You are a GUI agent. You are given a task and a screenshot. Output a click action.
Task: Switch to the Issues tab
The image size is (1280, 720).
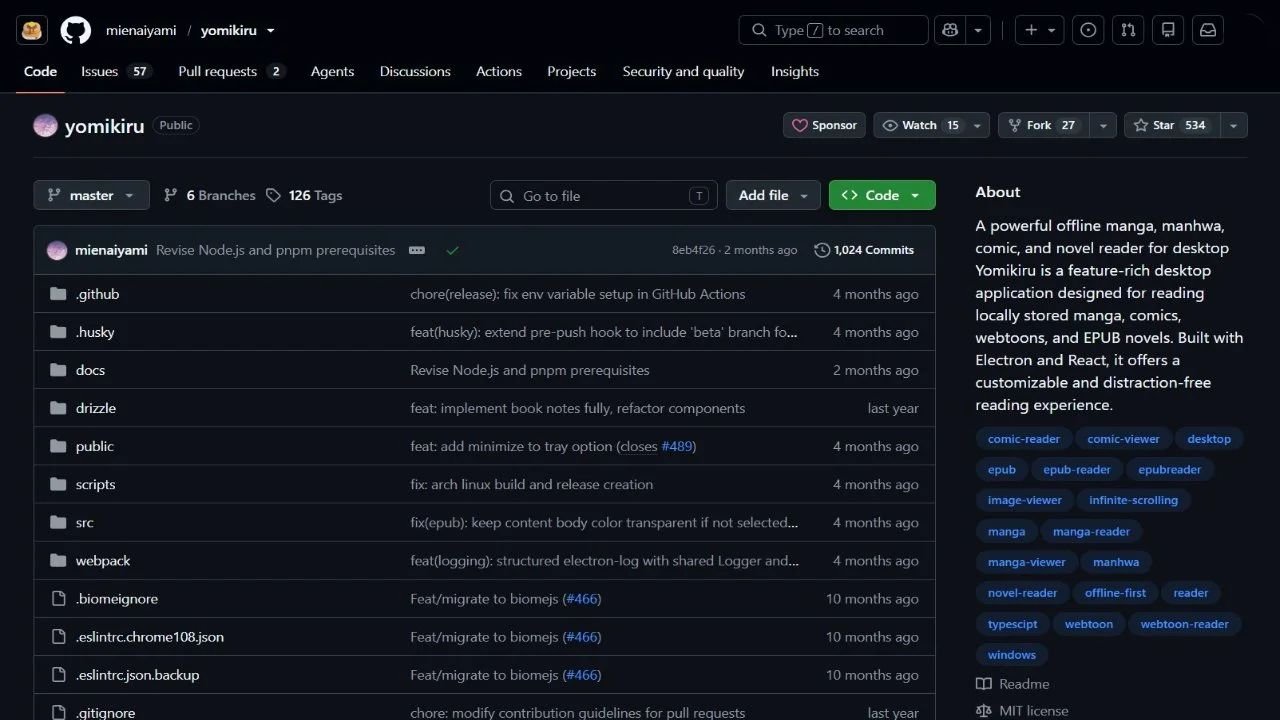116,71
